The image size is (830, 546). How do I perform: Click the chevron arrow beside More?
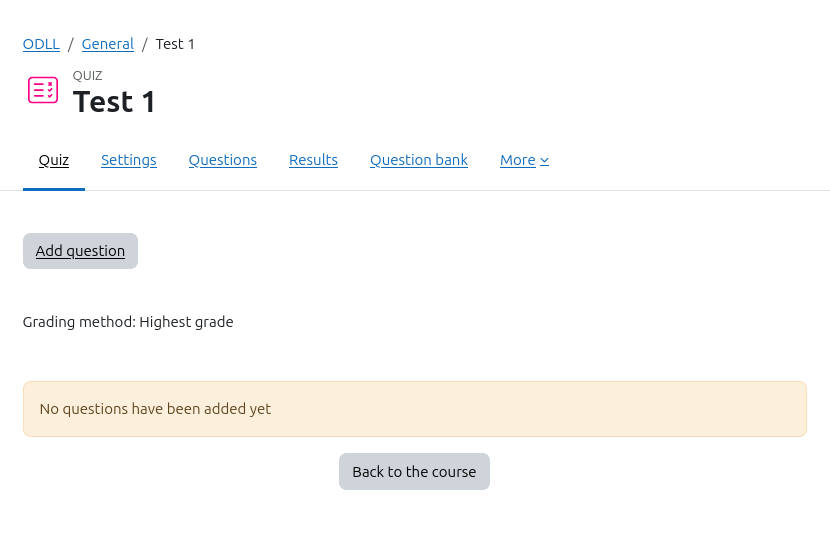point(544,161)
